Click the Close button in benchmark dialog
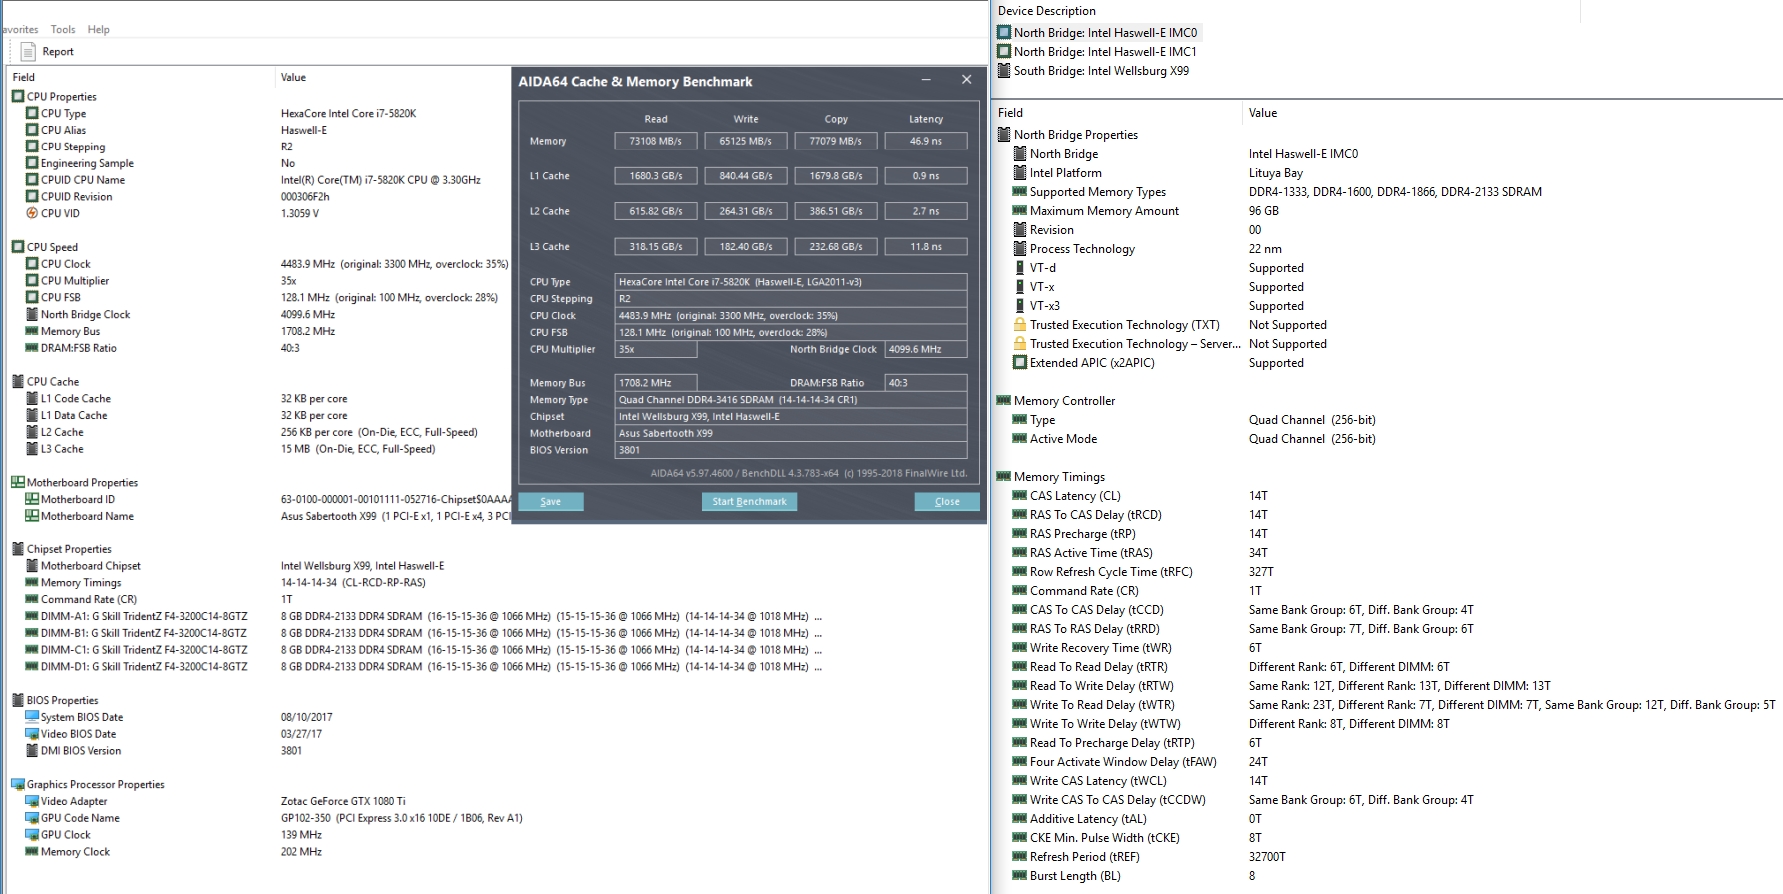This screenshot has height=894, width=1783. [x=947, y=502]
